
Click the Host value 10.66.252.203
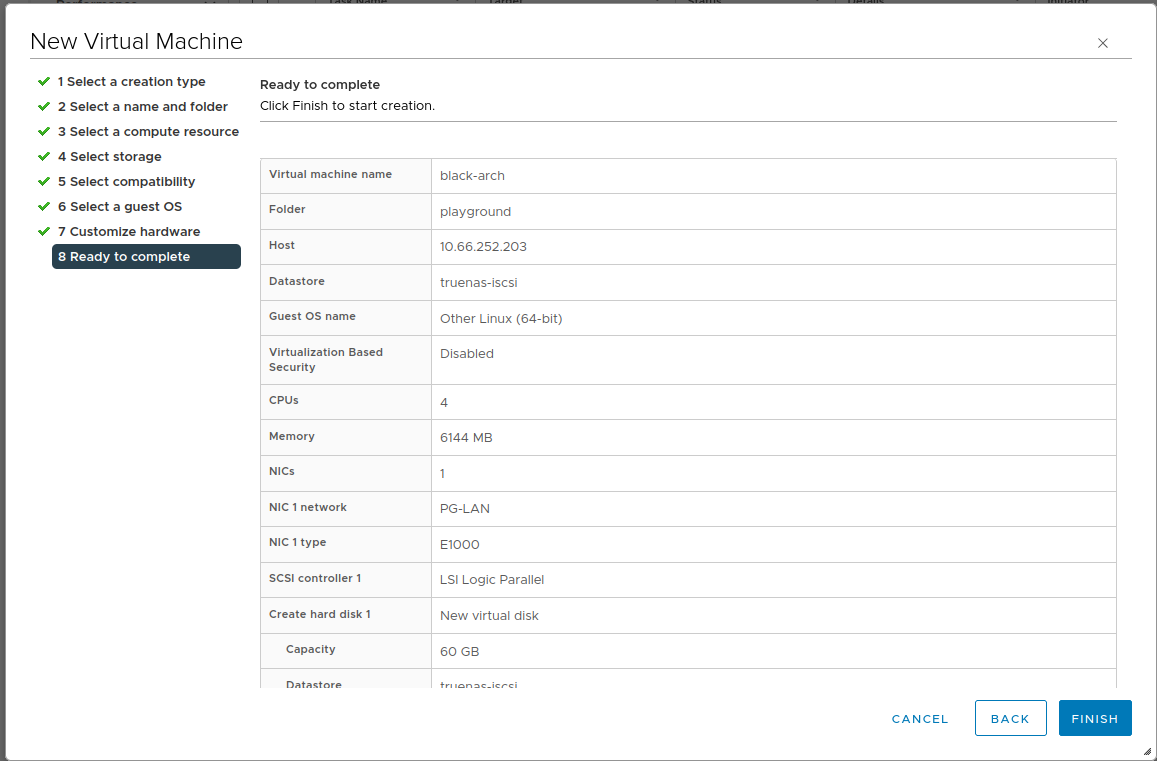(483, 247)
